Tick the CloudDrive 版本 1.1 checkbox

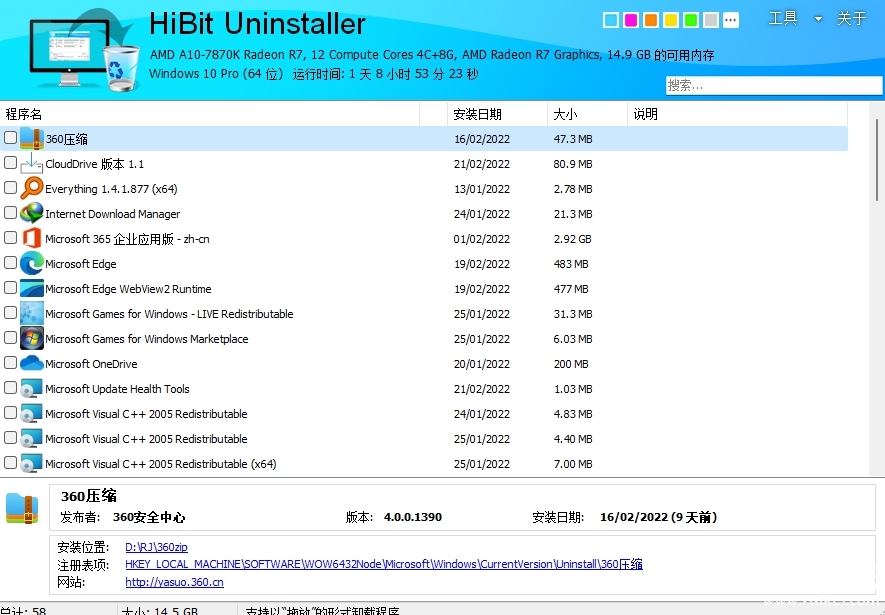click(x=10, y=162)
